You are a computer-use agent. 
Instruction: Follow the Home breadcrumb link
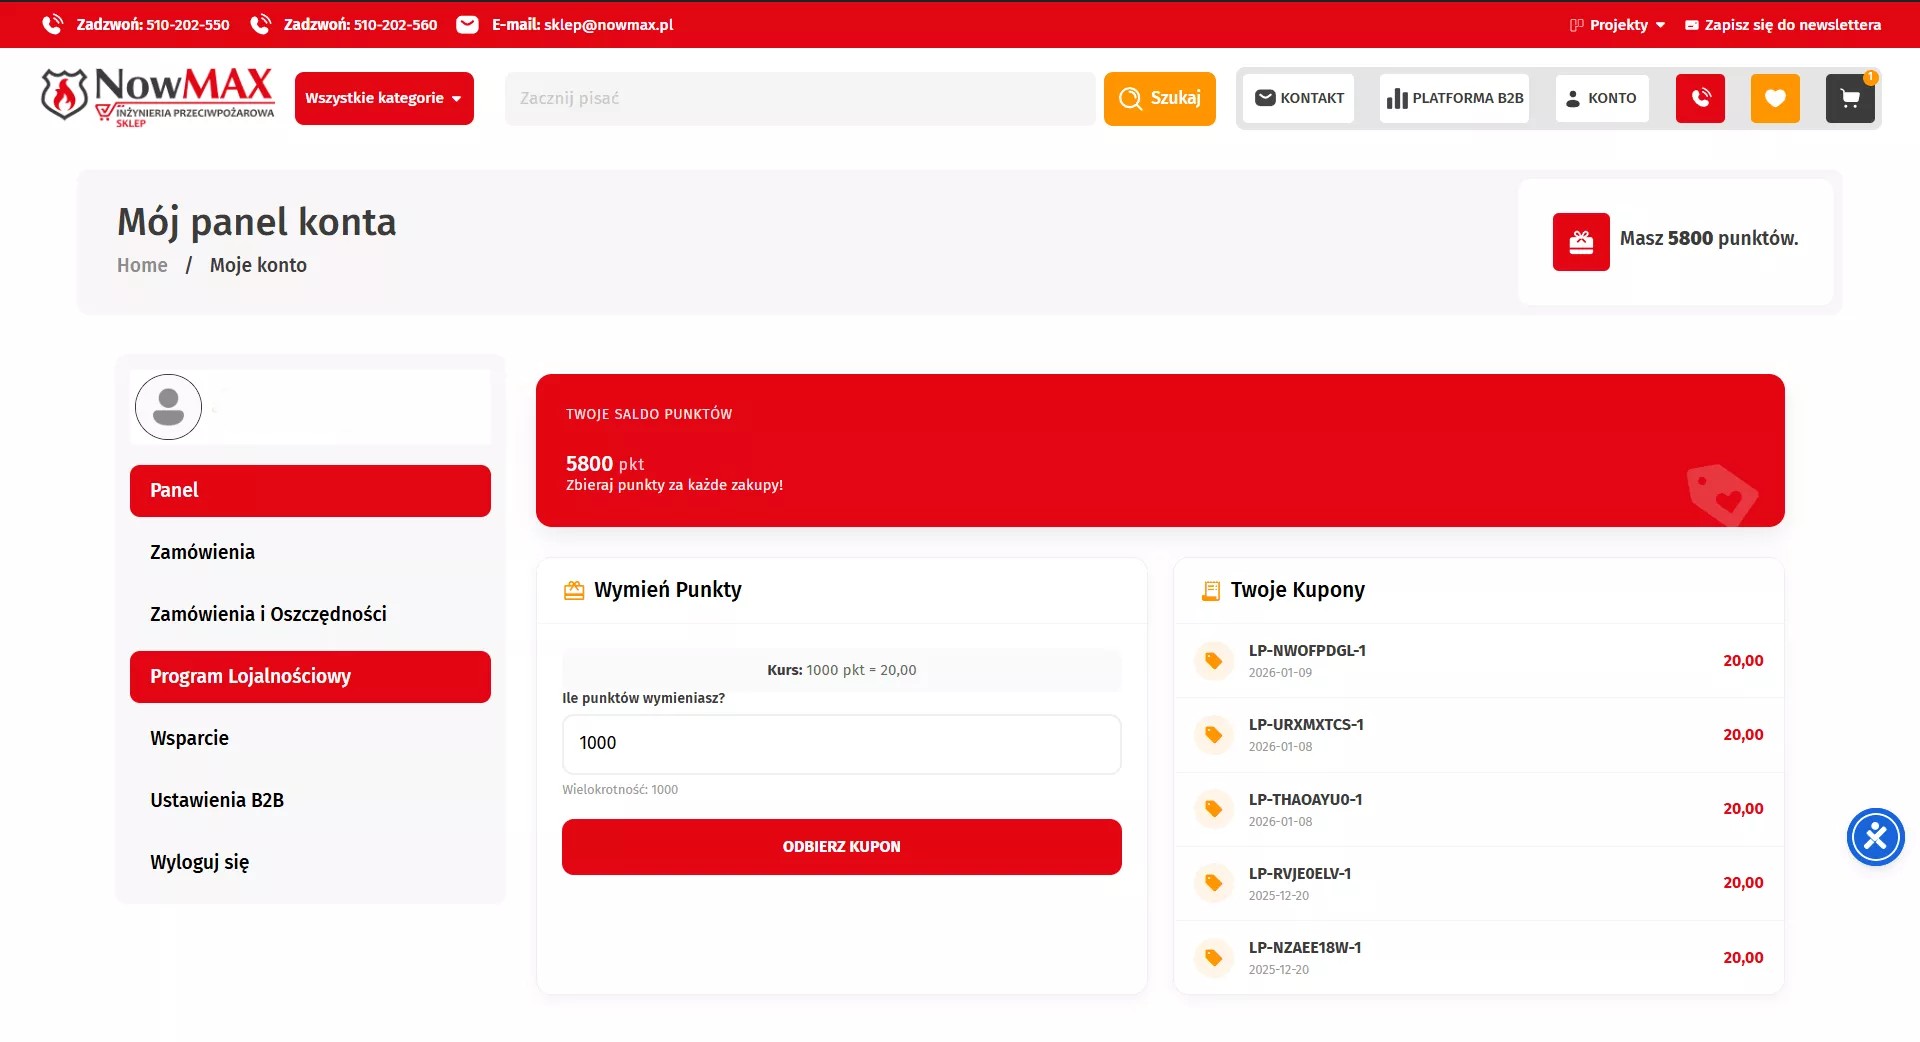point(142,265)
